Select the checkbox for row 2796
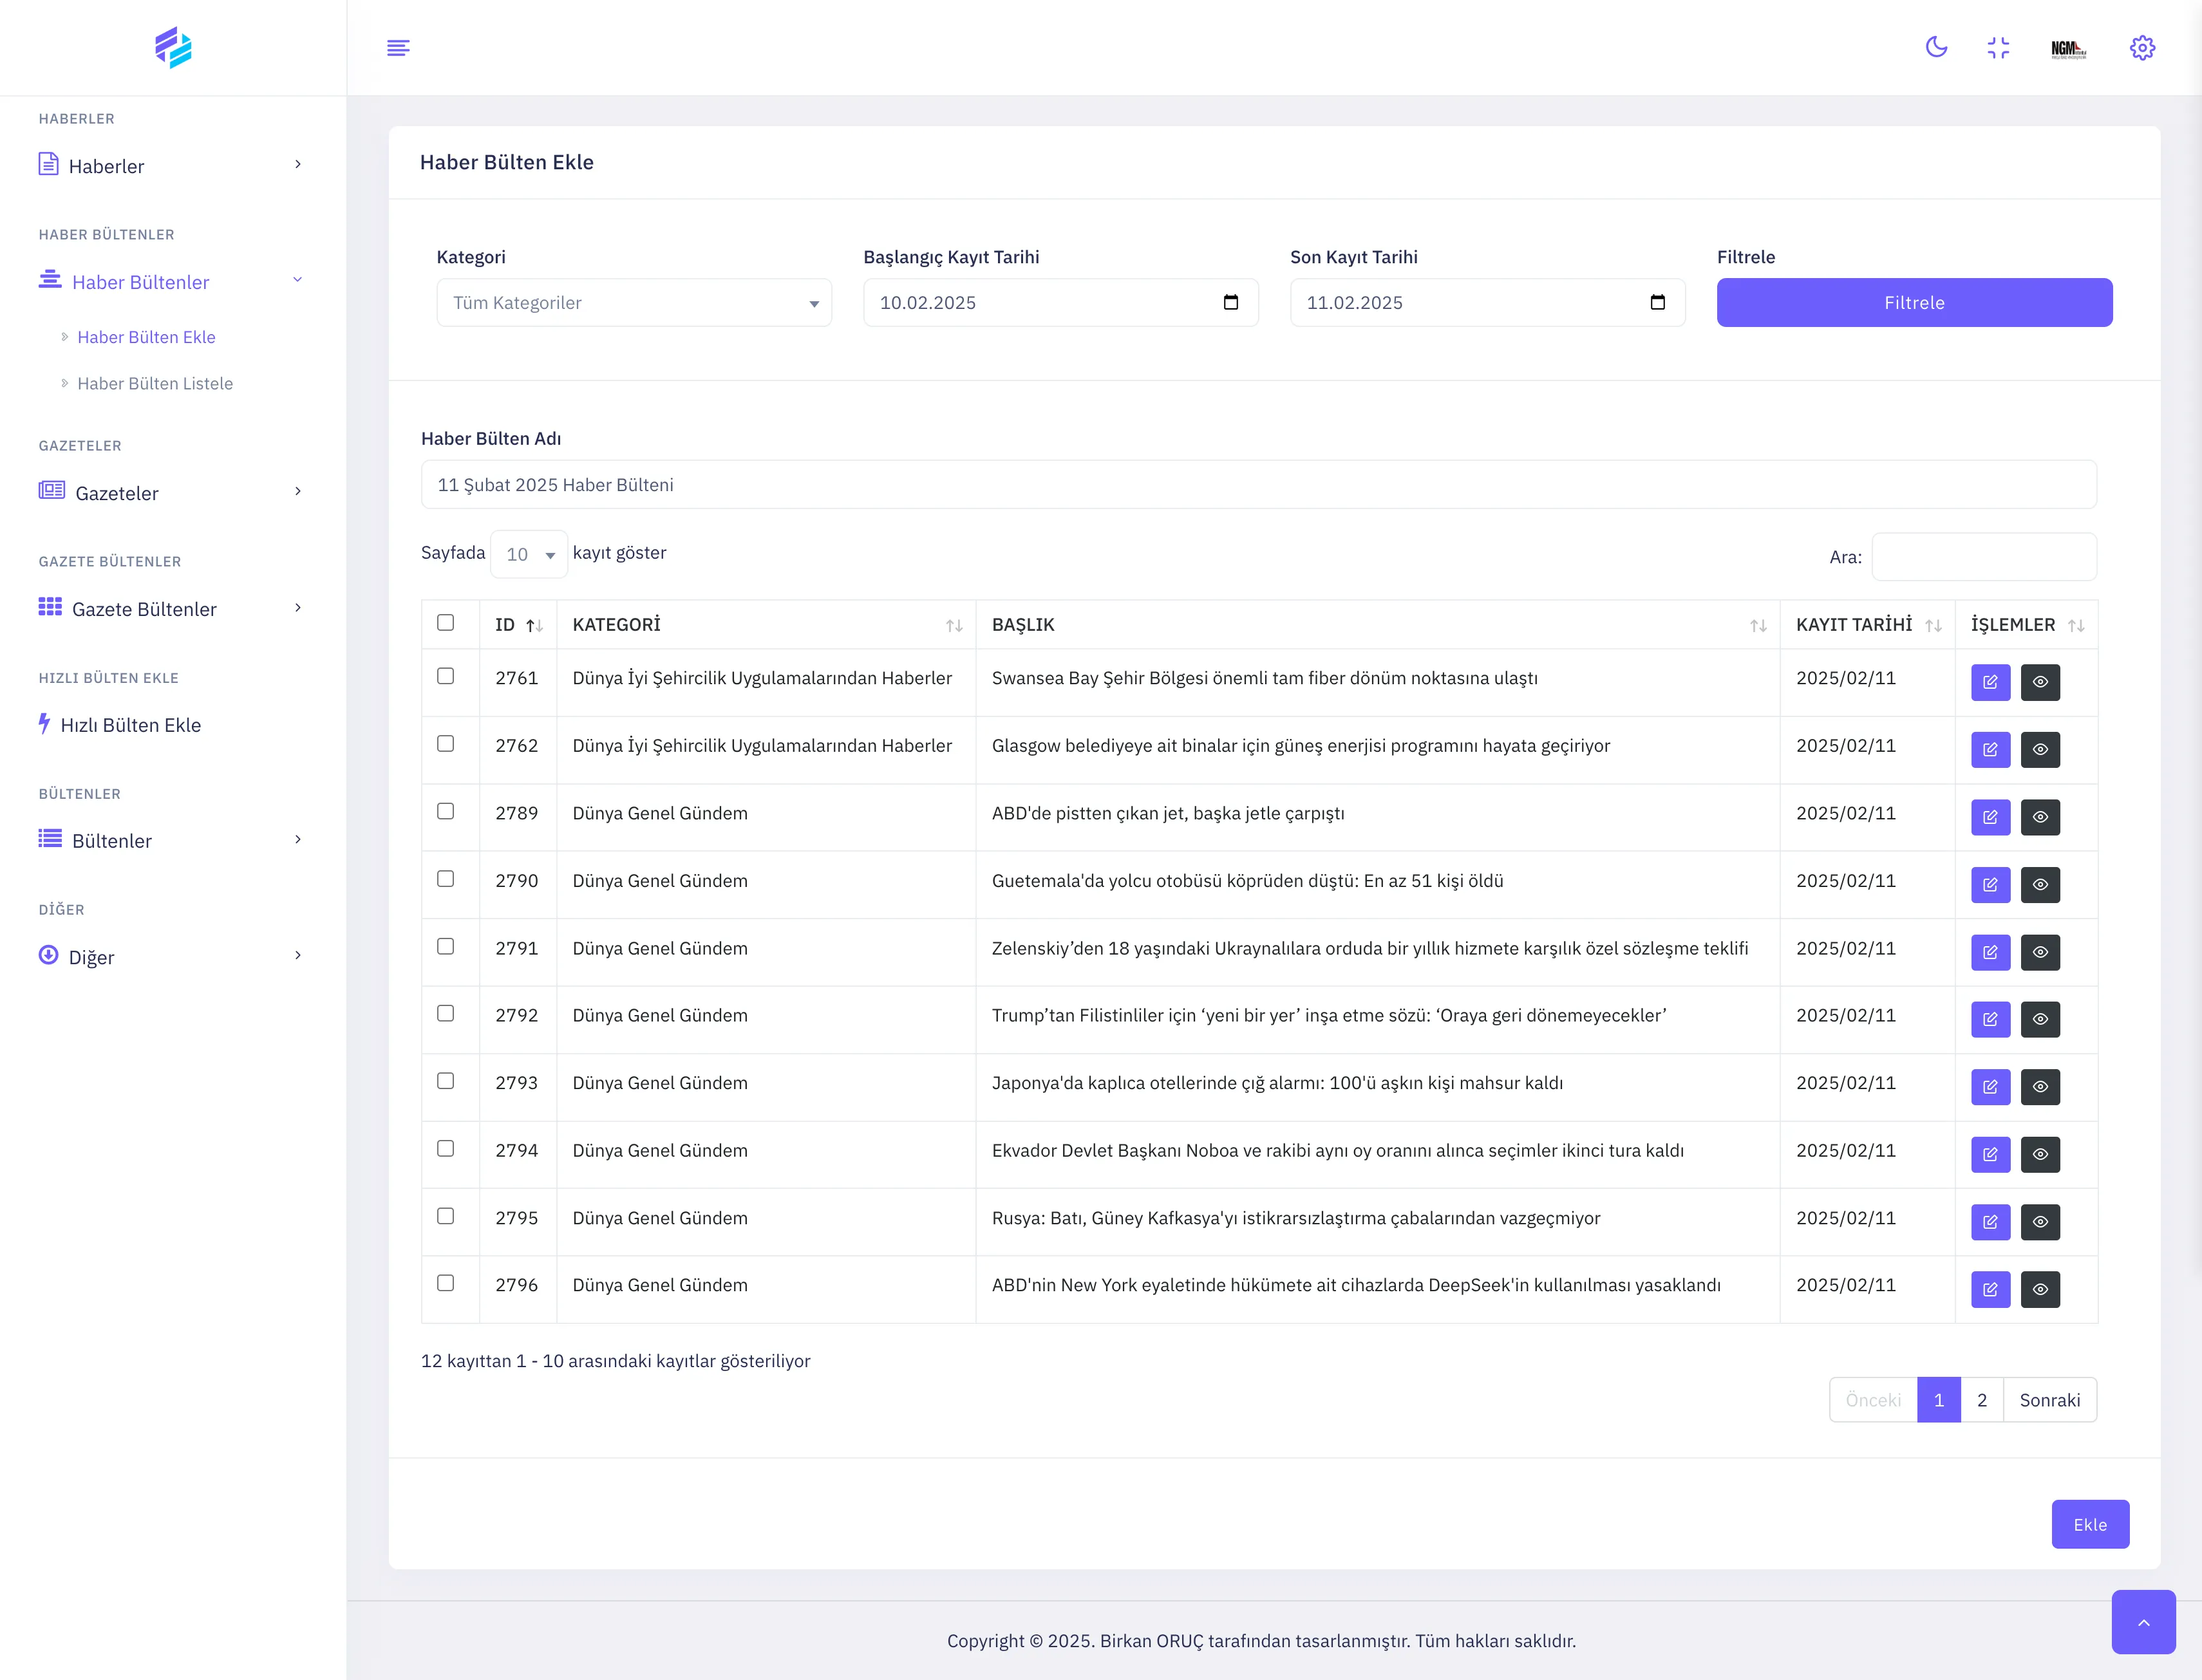The height and width of the screenshot is (1680, 2202). (x=446, y=1283)
